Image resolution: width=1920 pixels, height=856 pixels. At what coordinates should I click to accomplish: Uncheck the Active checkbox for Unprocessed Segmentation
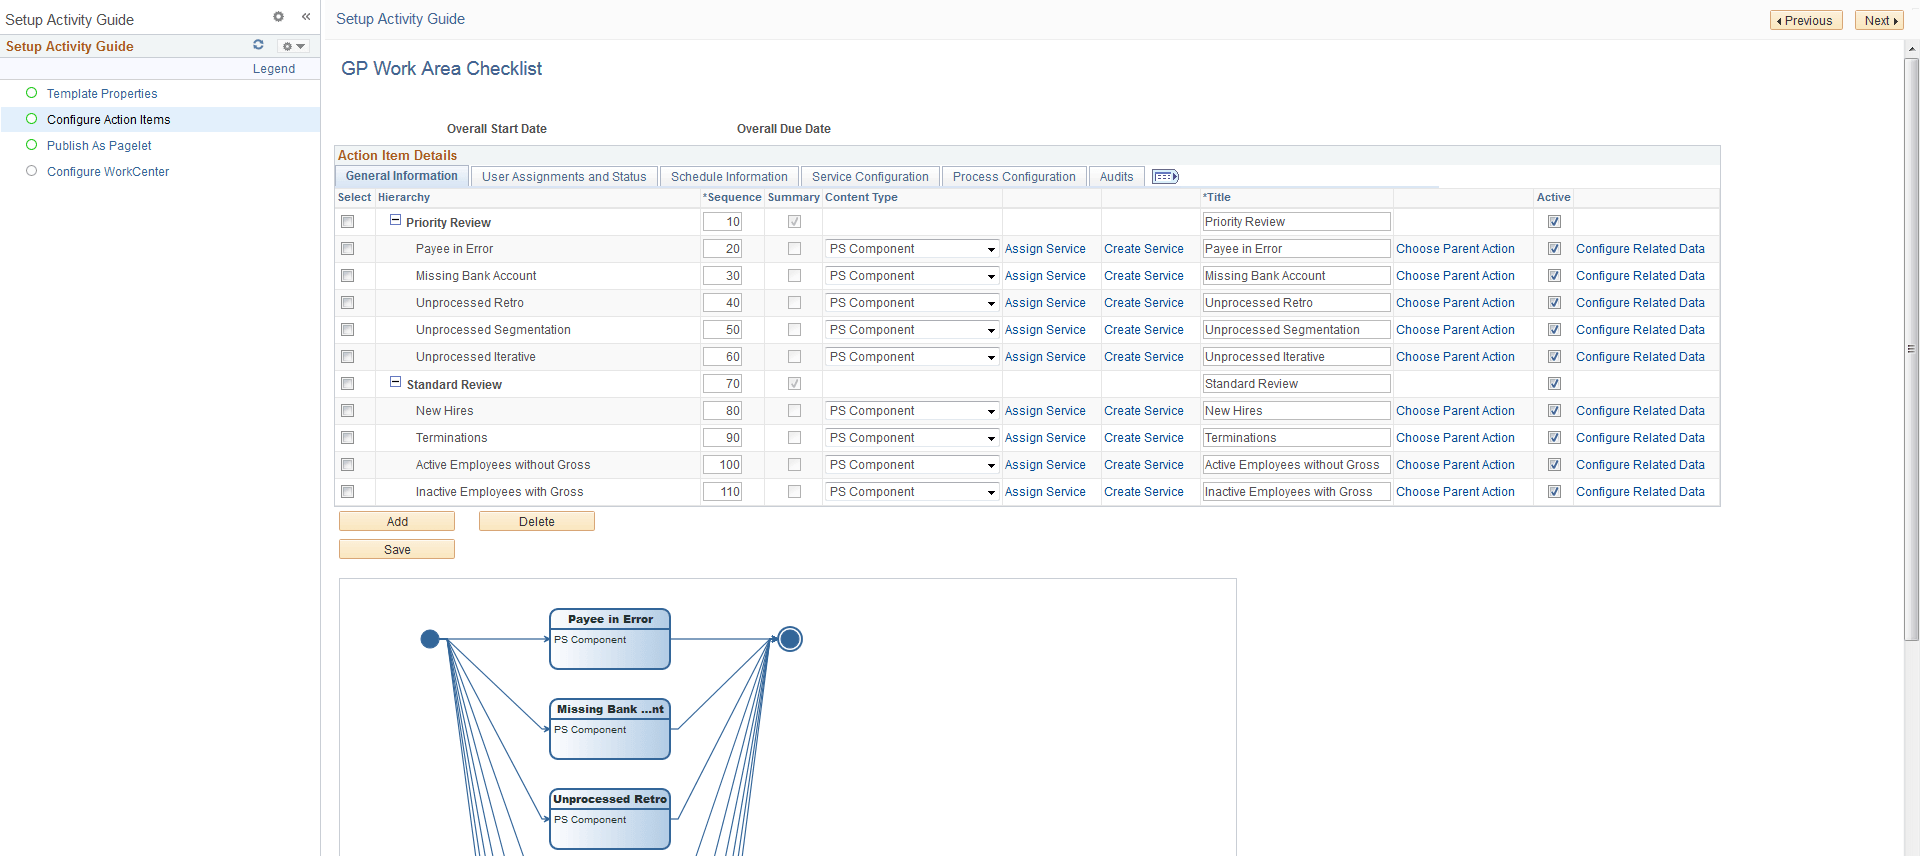pyautogui.click(x=1554, y=330)
